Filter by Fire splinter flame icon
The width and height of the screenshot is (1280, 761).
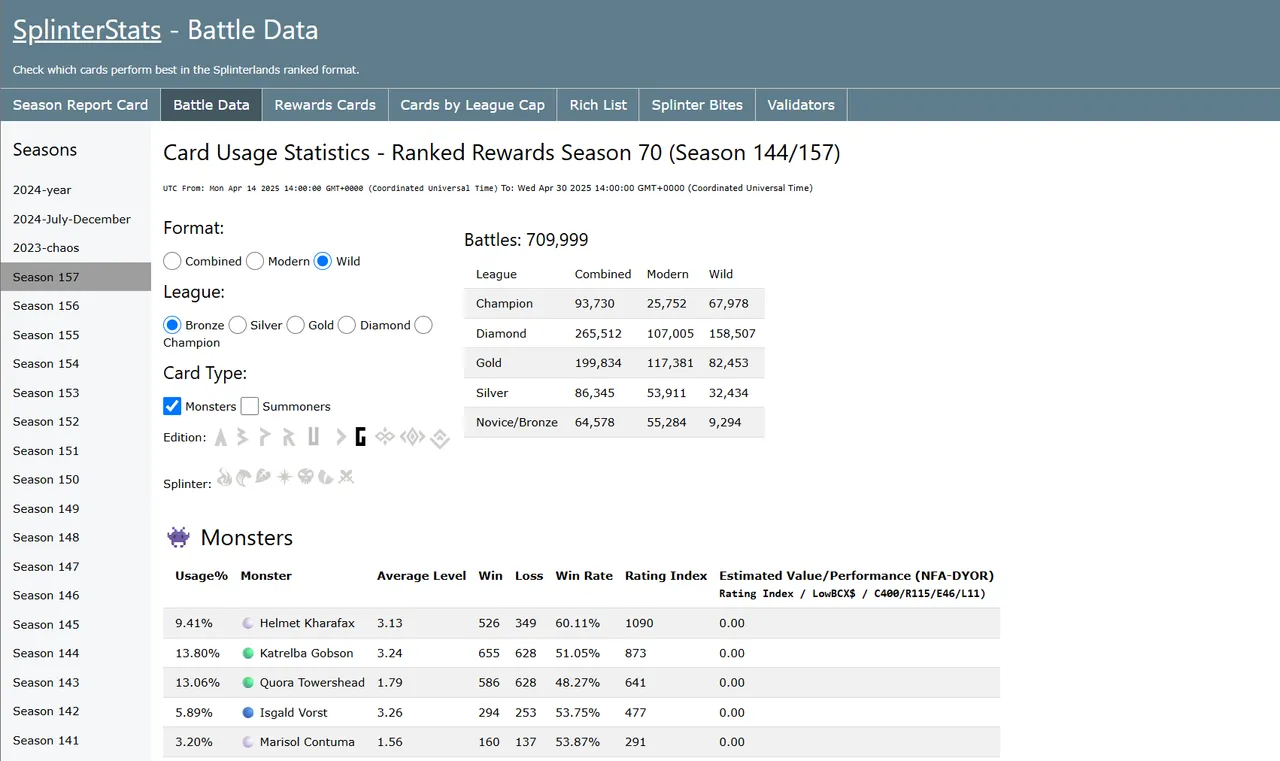tap(224, 477)
